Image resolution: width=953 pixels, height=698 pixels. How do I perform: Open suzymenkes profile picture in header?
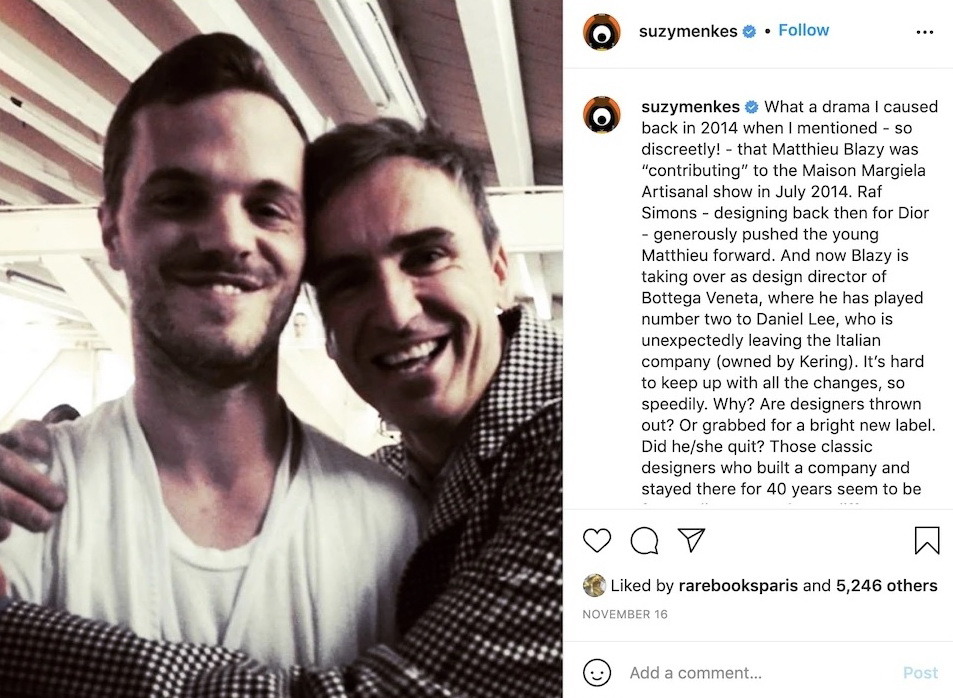coord(602,32)
